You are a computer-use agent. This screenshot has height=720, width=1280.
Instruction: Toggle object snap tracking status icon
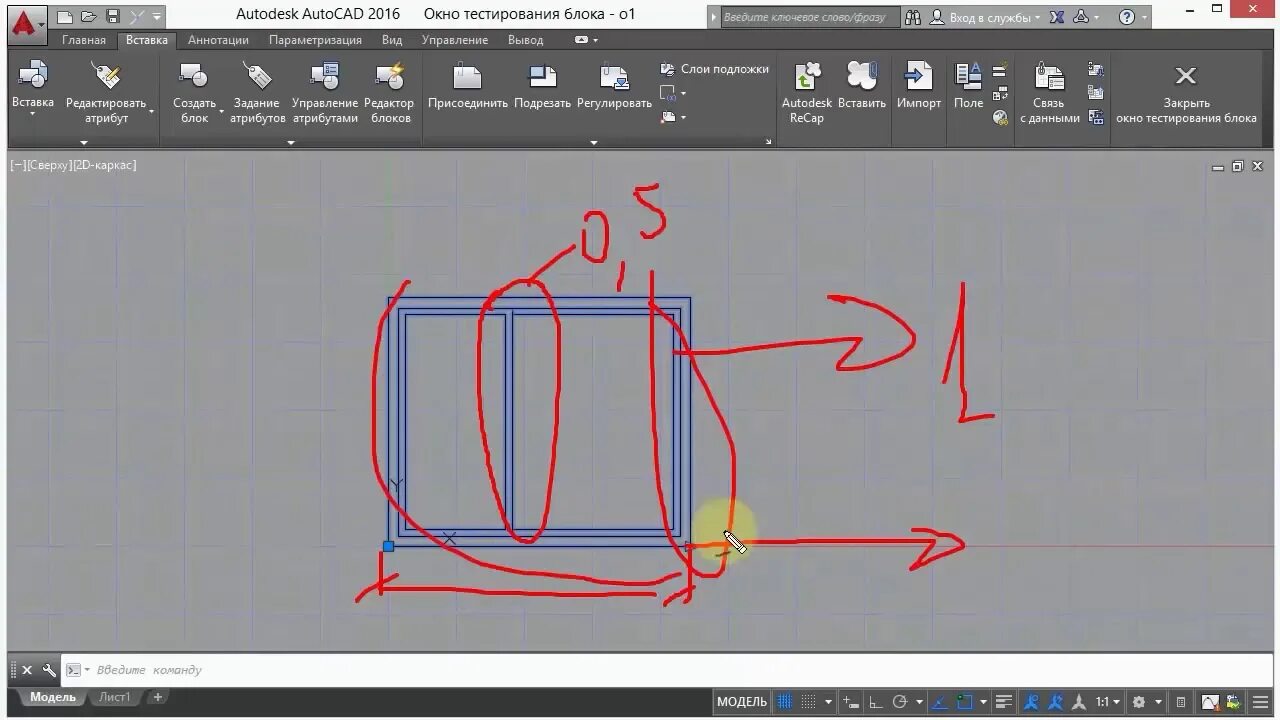tap(941, 702)
